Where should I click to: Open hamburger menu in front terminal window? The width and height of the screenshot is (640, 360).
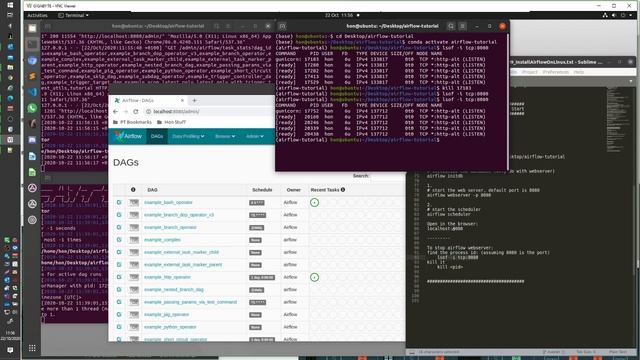coord(462,26)
